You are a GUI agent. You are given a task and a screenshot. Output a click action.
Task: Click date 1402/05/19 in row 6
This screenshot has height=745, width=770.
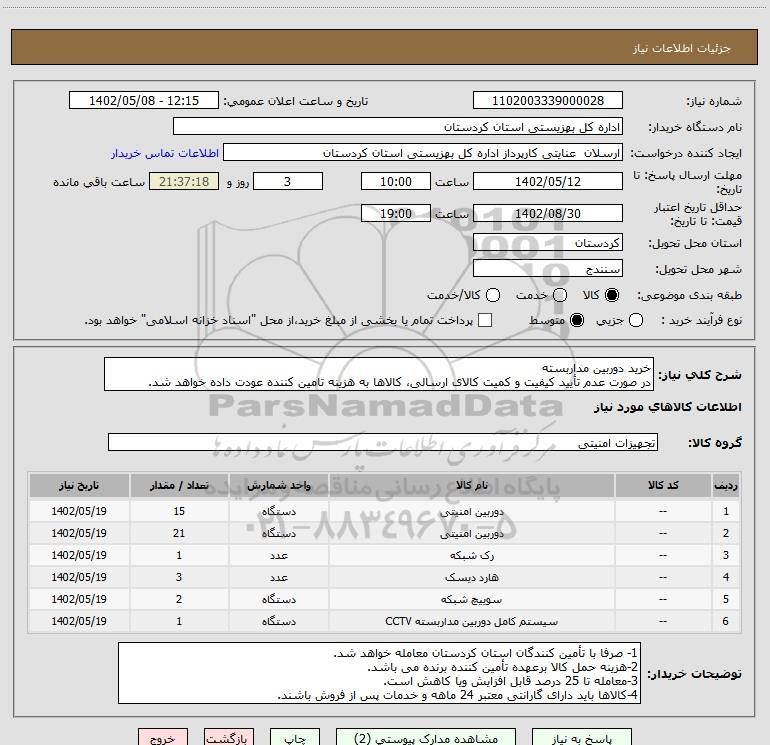pyautogui.click(x=79, y=621)
